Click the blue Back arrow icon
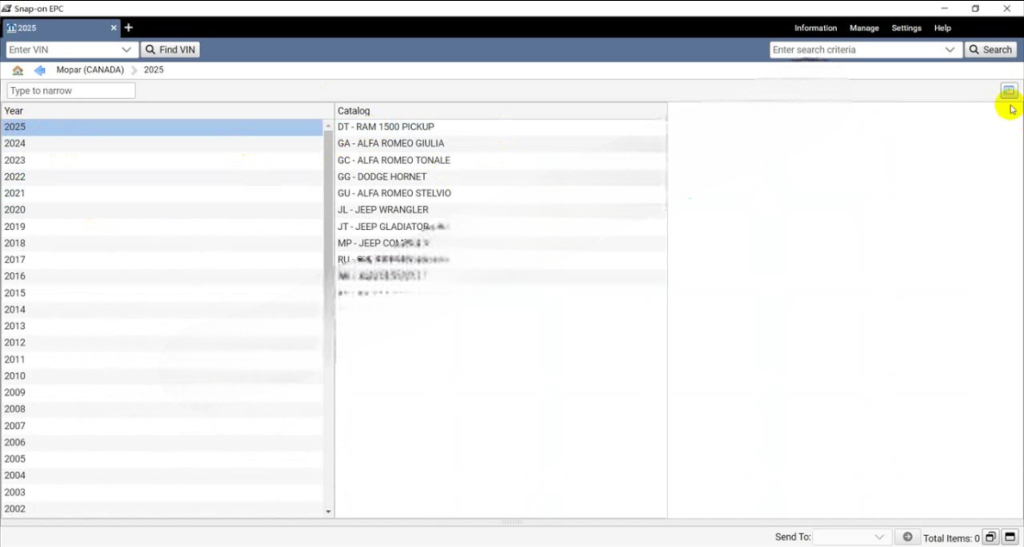Viewport: 1024px width, 547px height. (x=40, y=70)
